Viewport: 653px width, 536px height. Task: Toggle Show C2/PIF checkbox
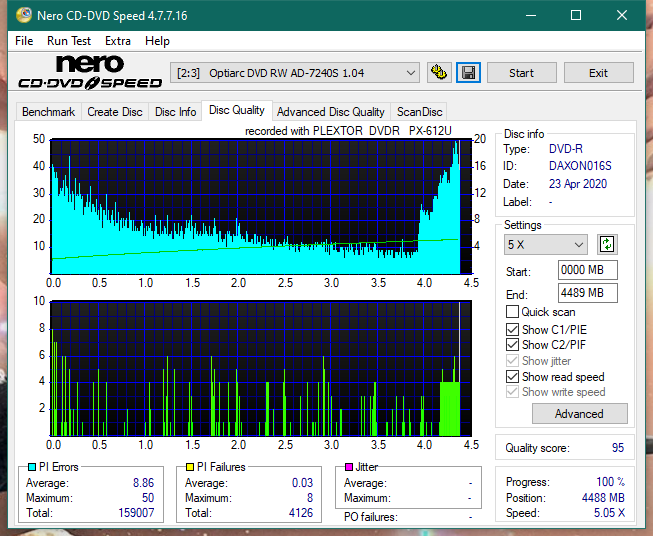pos(512,345)
